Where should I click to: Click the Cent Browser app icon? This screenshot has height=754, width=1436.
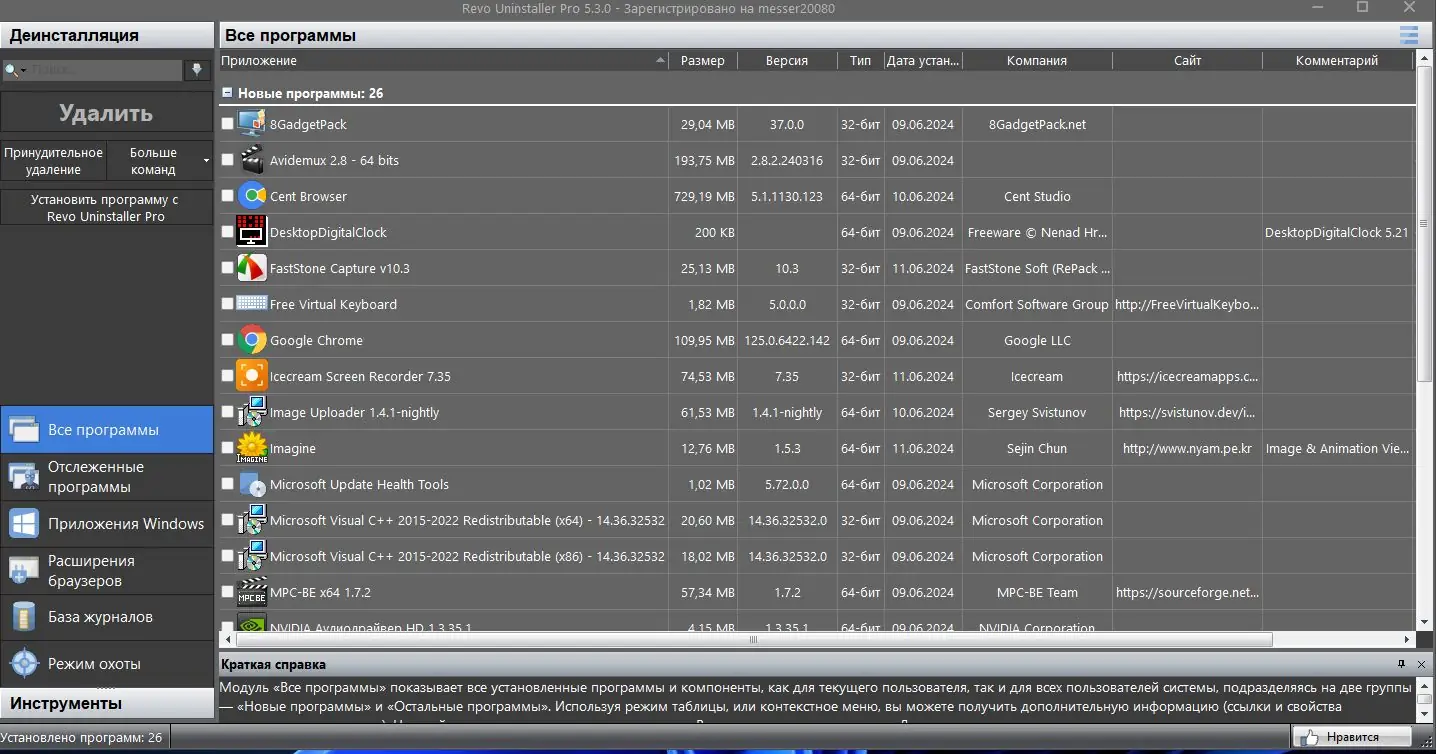pos(251,196)
